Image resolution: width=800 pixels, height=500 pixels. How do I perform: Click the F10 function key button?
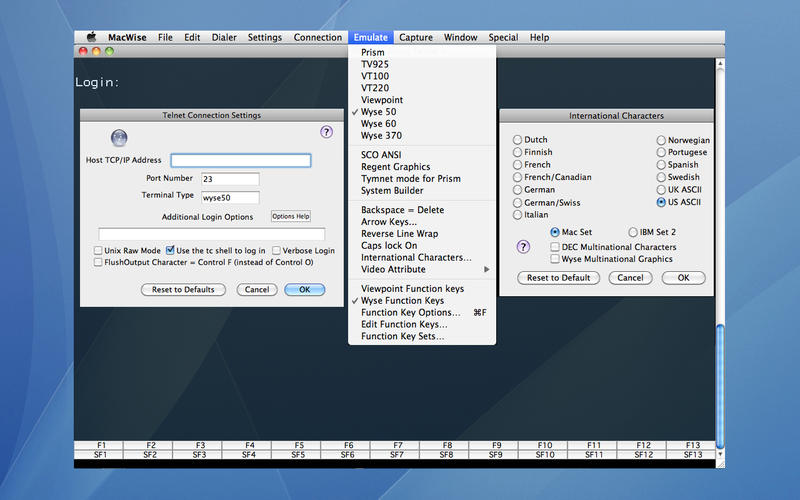coord(543,445)
